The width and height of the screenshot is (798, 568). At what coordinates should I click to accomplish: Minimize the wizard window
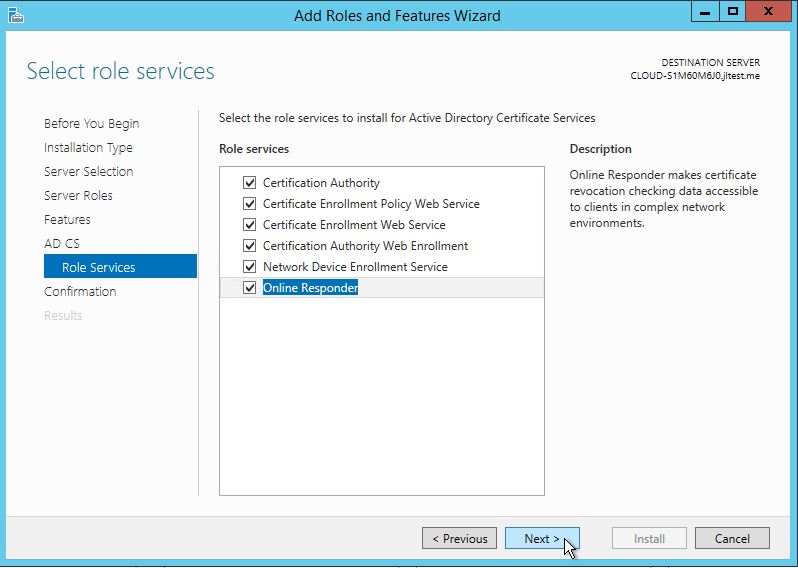pyautogui.click(x=705, y=11)
